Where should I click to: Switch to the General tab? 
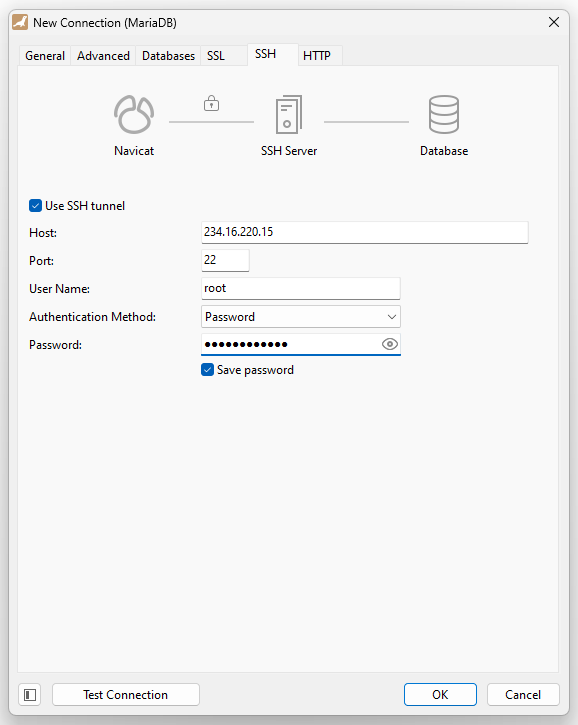45,56
